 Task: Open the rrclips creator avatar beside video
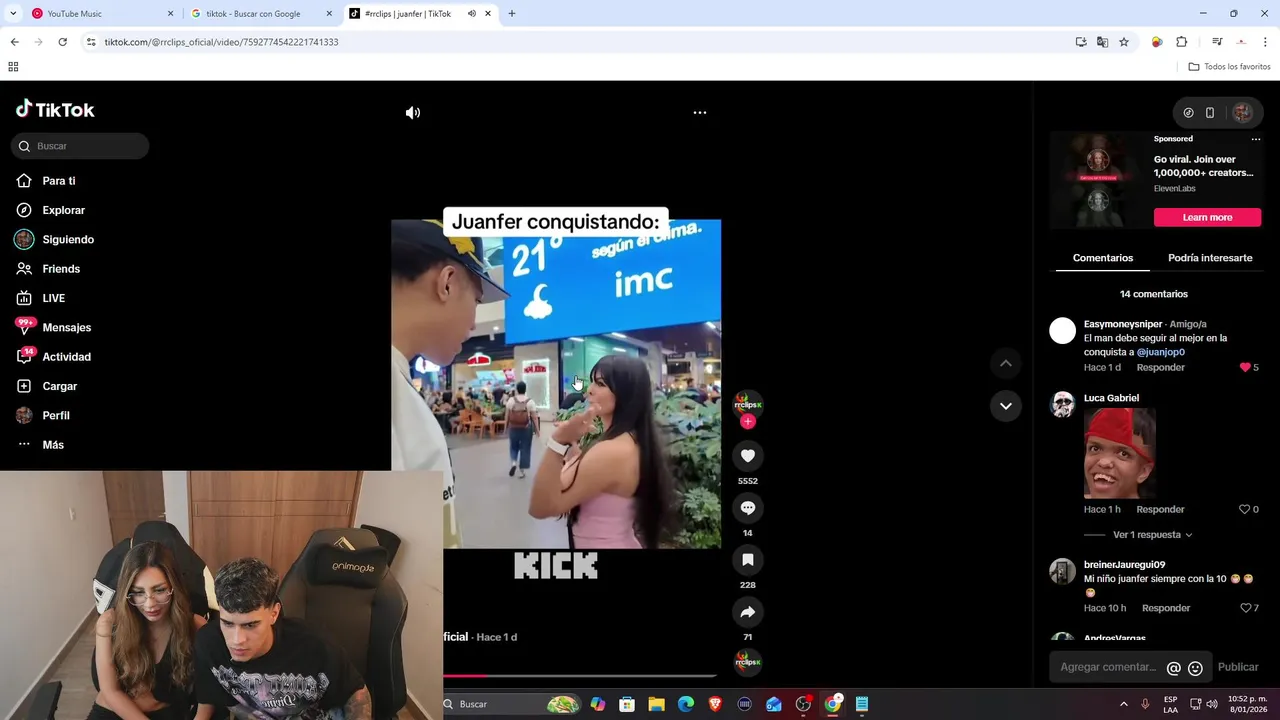[x=748, y=402]
